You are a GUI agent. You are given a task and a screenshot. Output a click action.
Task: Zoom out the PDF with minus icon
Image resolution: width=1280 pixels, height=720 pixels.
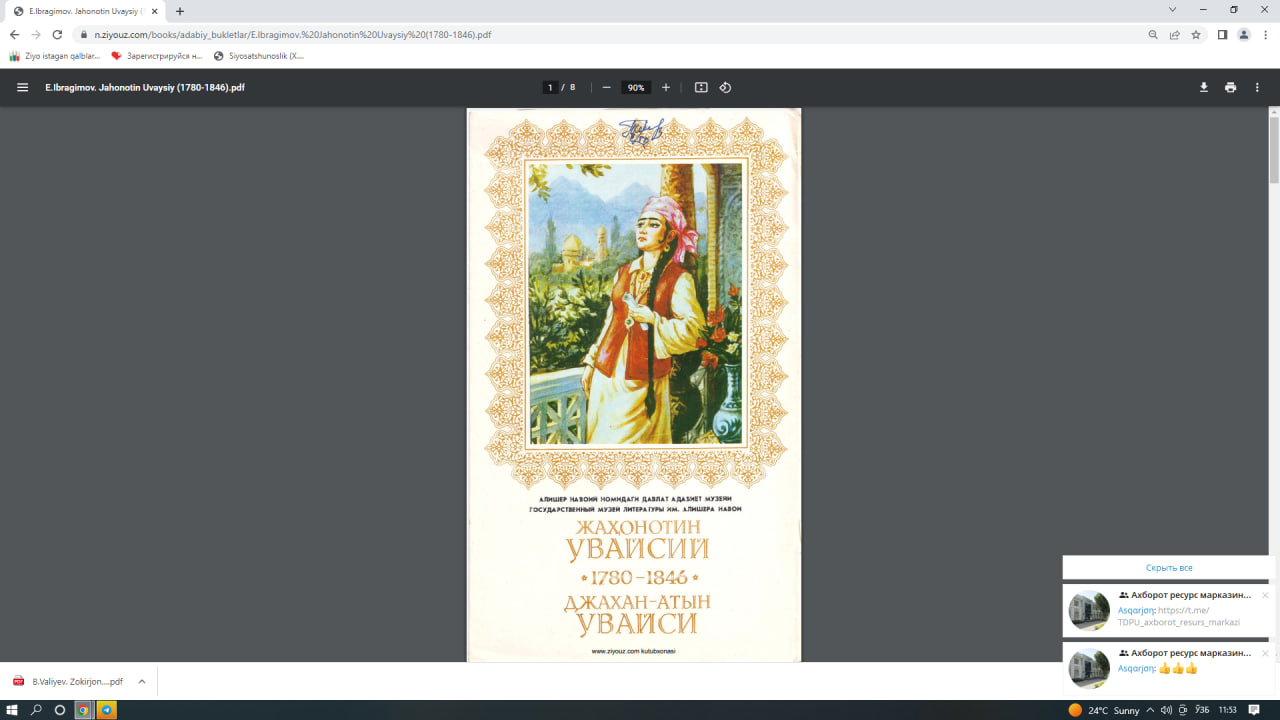point(606,87)
